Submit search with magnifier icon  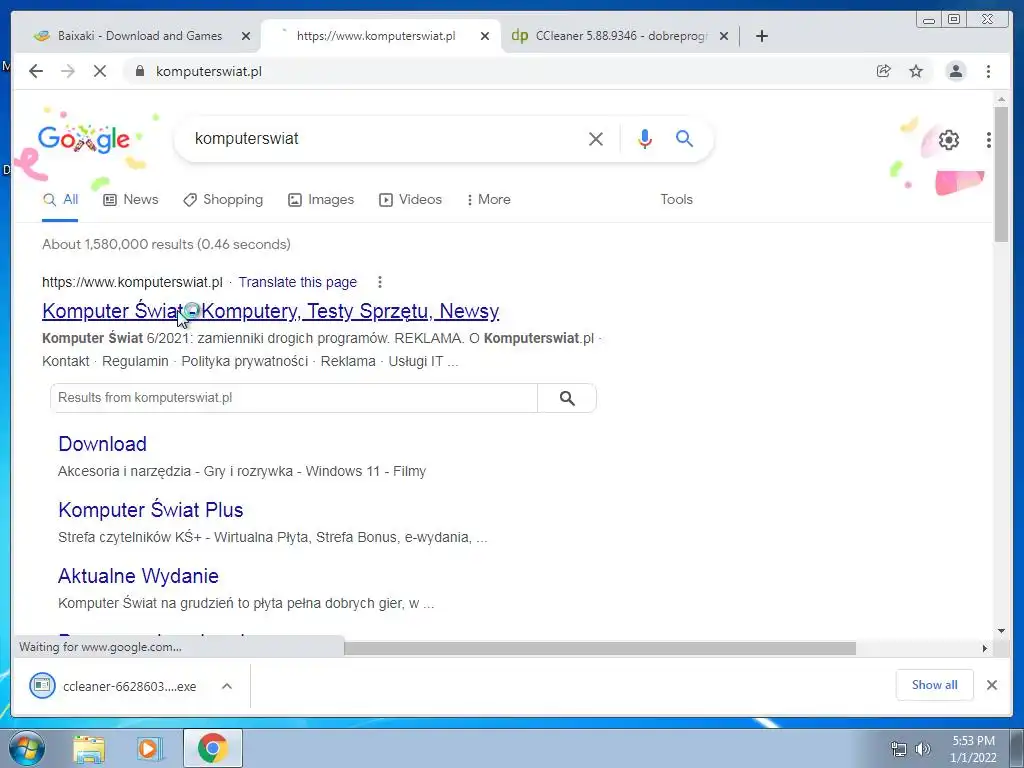click(684, 138)
